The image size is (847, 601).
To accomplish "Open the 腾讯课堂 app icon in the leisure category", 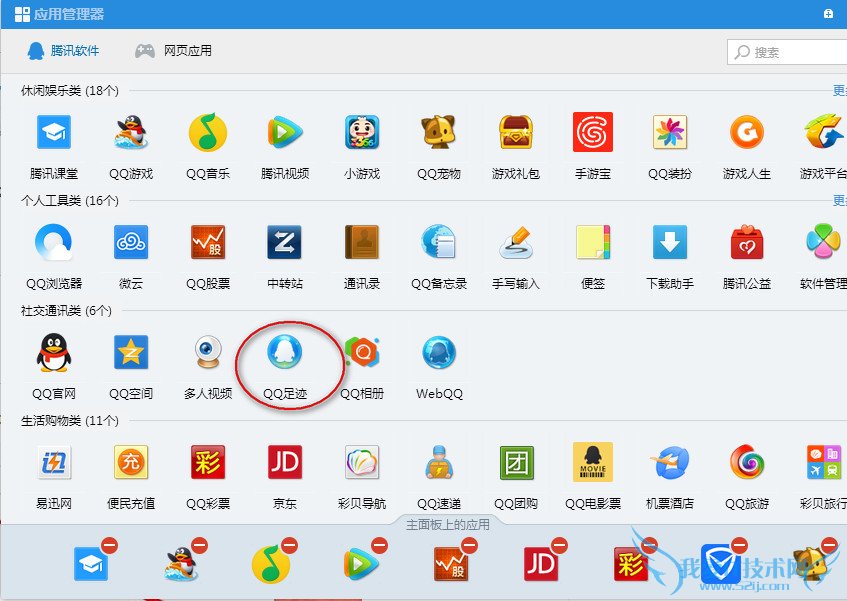I will 53,132.
